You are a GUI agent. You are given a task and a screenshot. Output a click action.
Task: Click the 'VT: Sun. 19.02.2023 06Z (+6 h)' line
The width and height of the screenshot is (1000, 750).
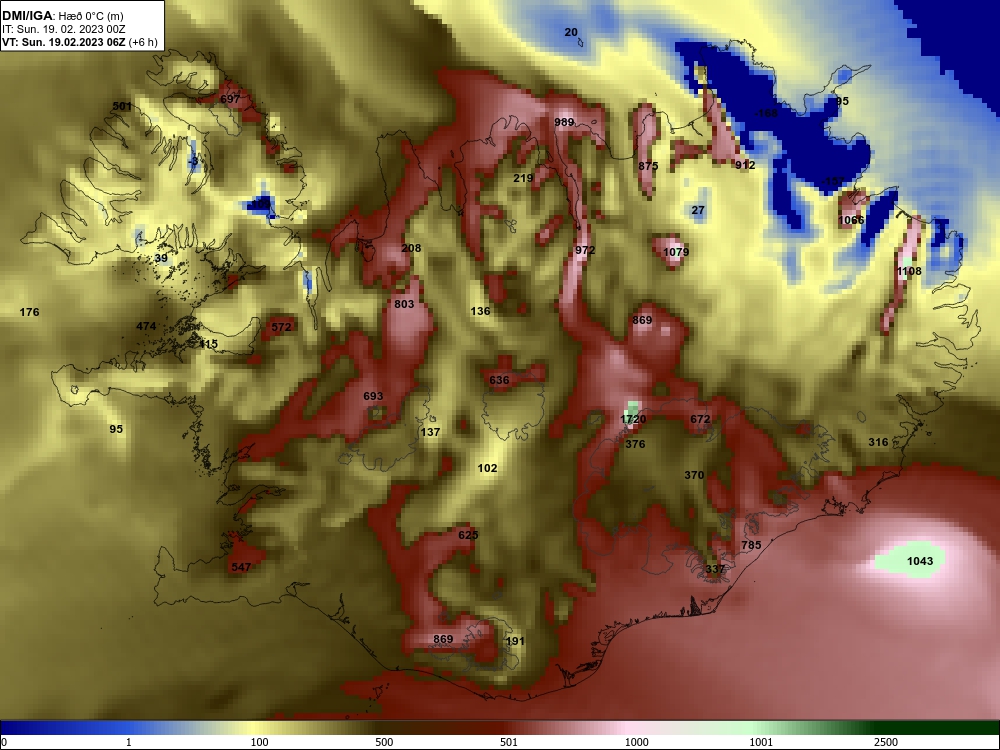(x=80, y=42)
